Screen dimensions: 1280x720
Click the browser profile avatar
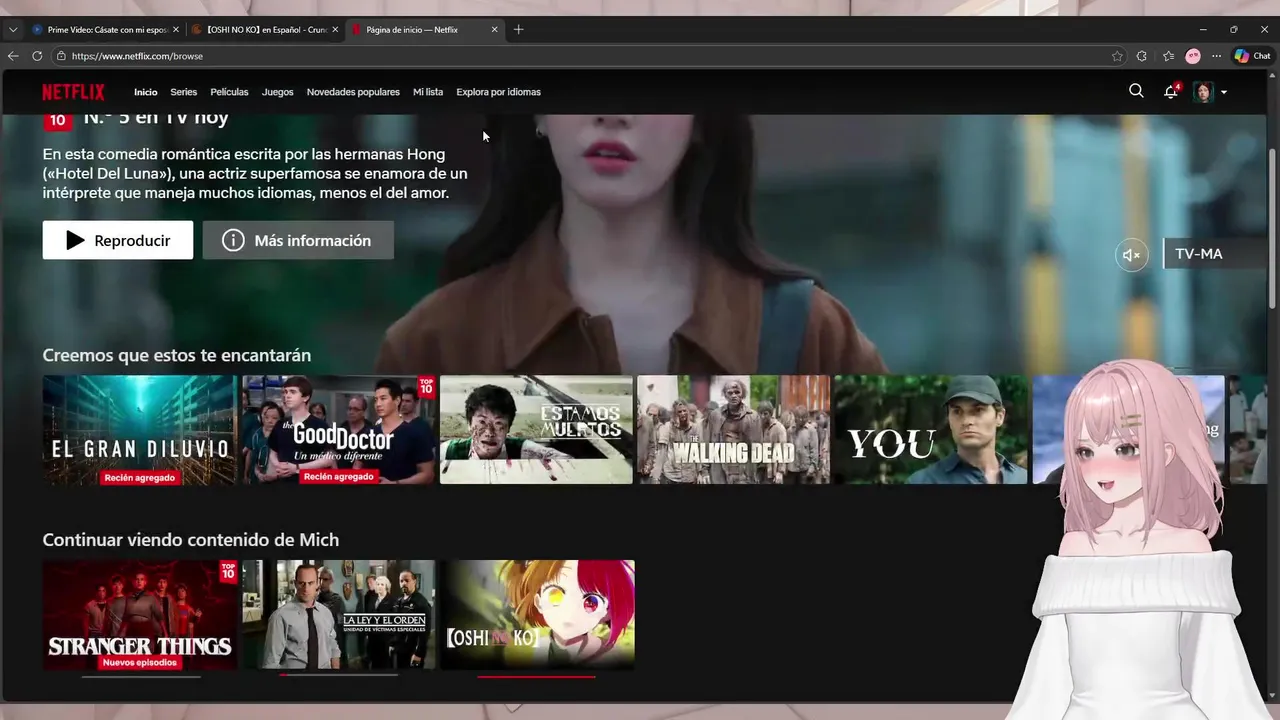tap(1193, 56)
